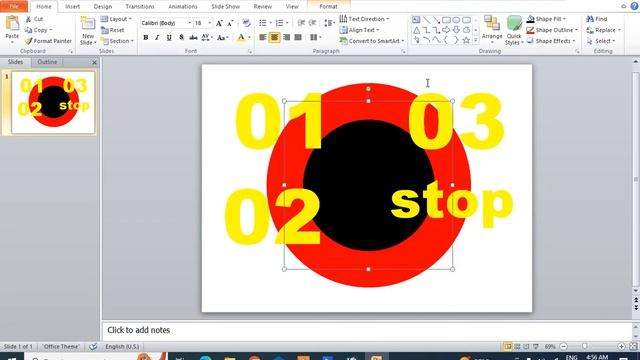Clear all formatting with eraser icon

(246, 23)
